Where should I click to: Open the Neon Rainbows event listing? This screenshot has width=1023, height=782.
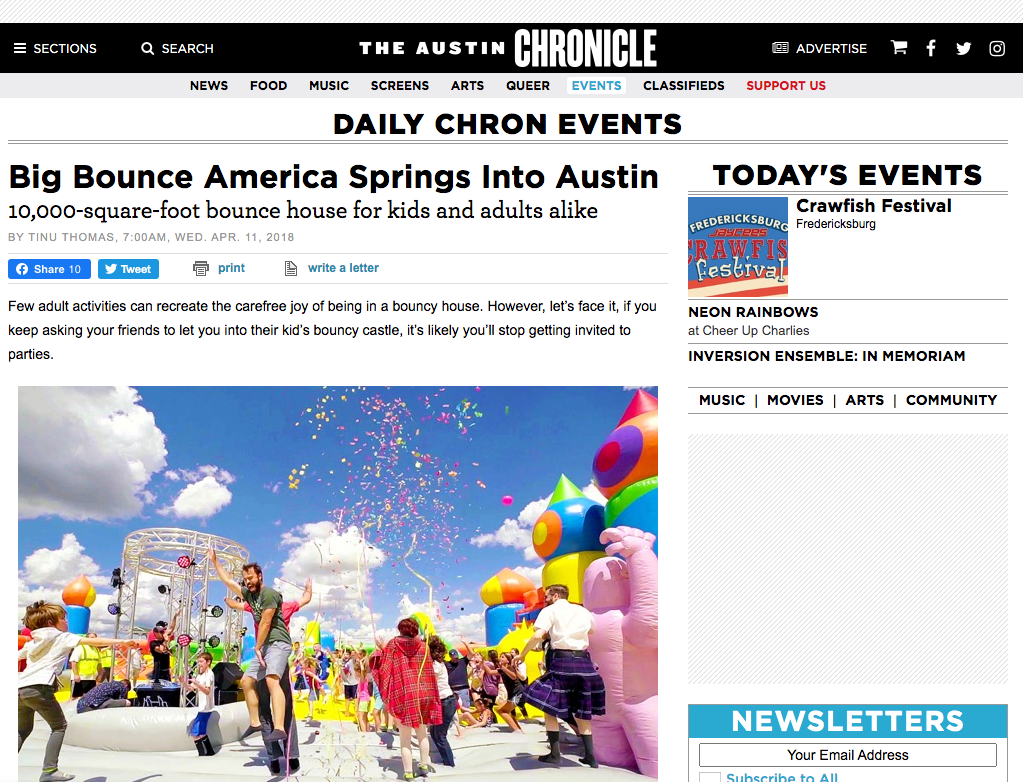[753, 312]
